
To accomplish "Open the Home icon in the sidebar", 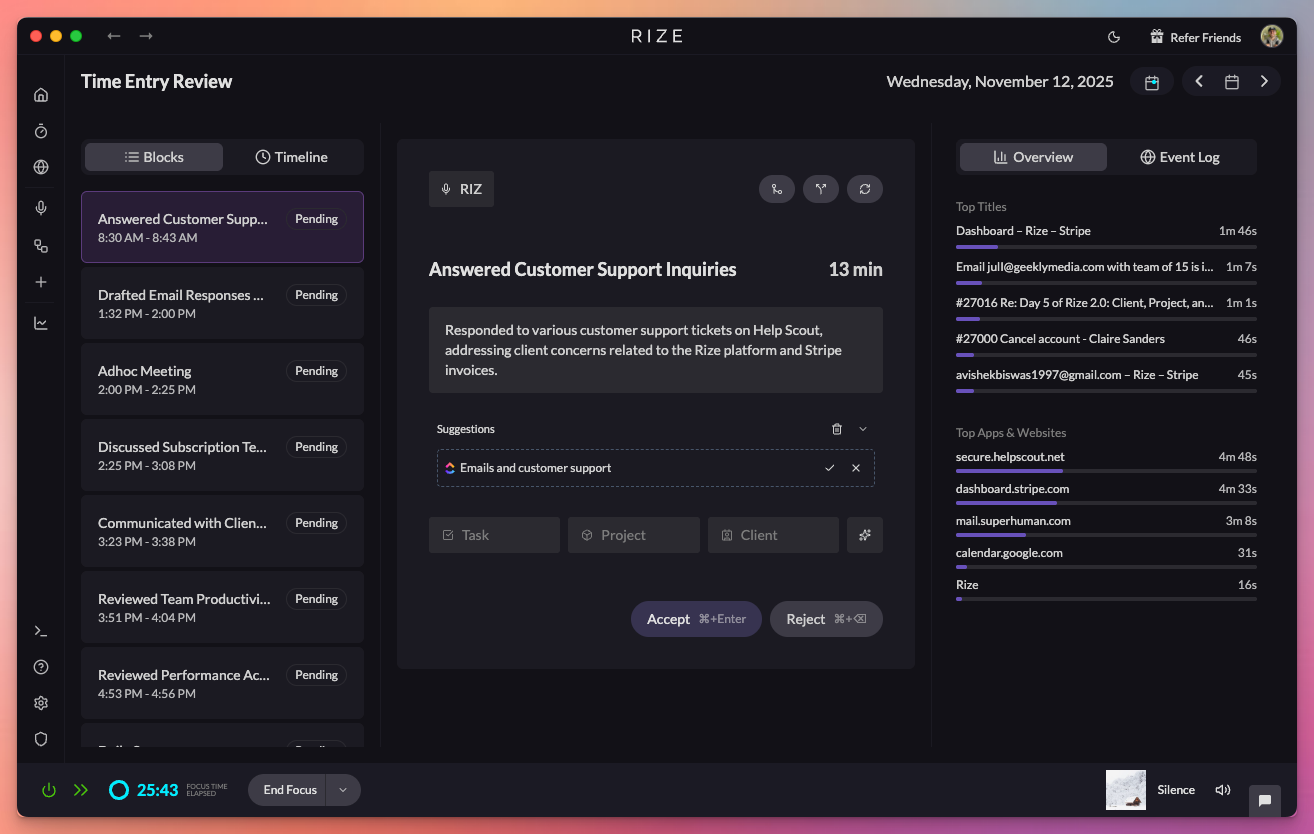I will click(41, 95).
